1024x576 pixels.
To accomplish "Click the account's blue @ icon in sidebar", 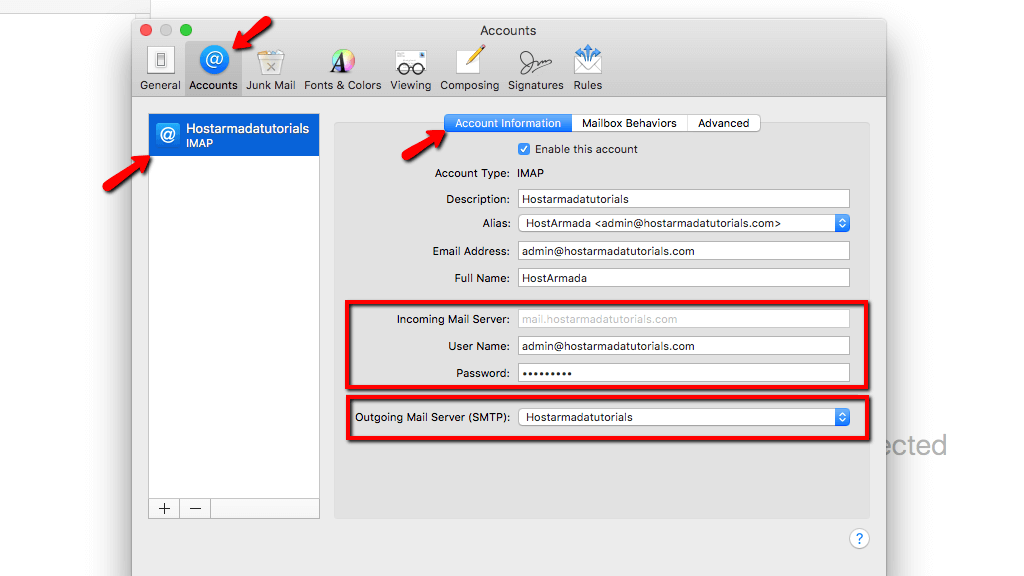I will [x=168, y=135].
